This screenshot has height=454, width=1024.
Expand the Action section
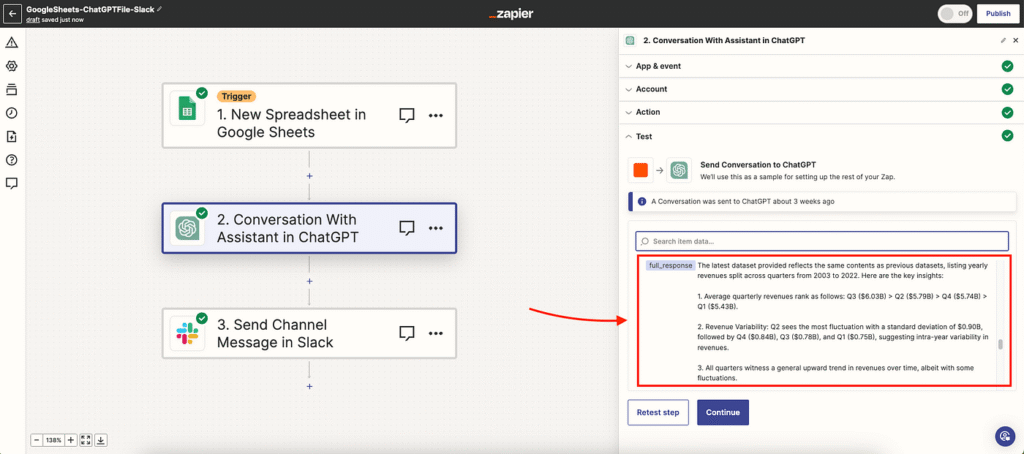pyautogui.click(x=820, y=112)
